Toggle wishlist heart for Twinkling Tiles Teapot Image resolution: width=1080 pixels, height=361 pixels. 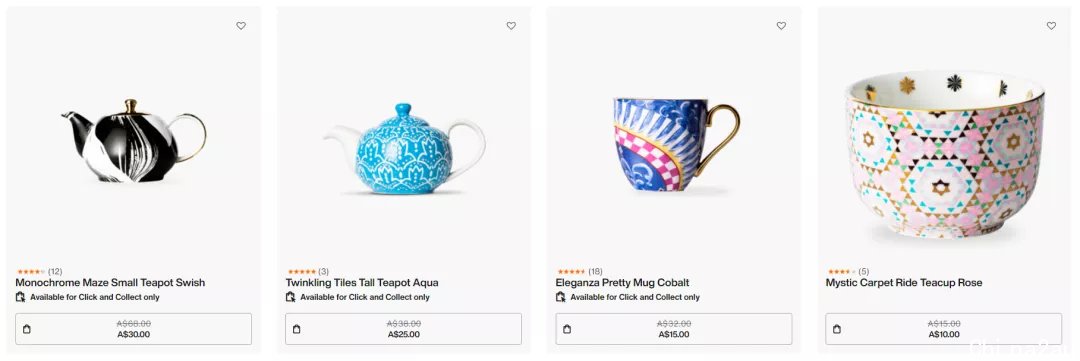click(x=511, y=25)
